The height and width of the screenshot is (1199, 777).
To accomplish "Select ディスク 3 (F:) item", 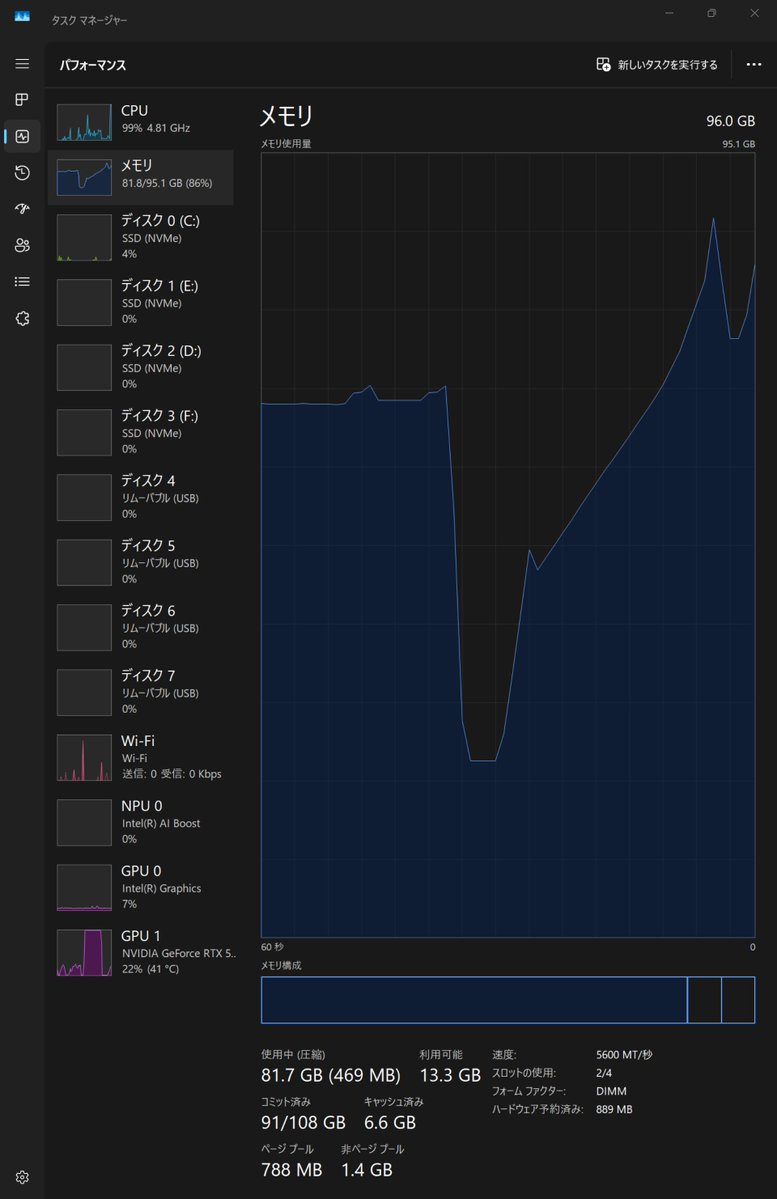I will point(141,433).
